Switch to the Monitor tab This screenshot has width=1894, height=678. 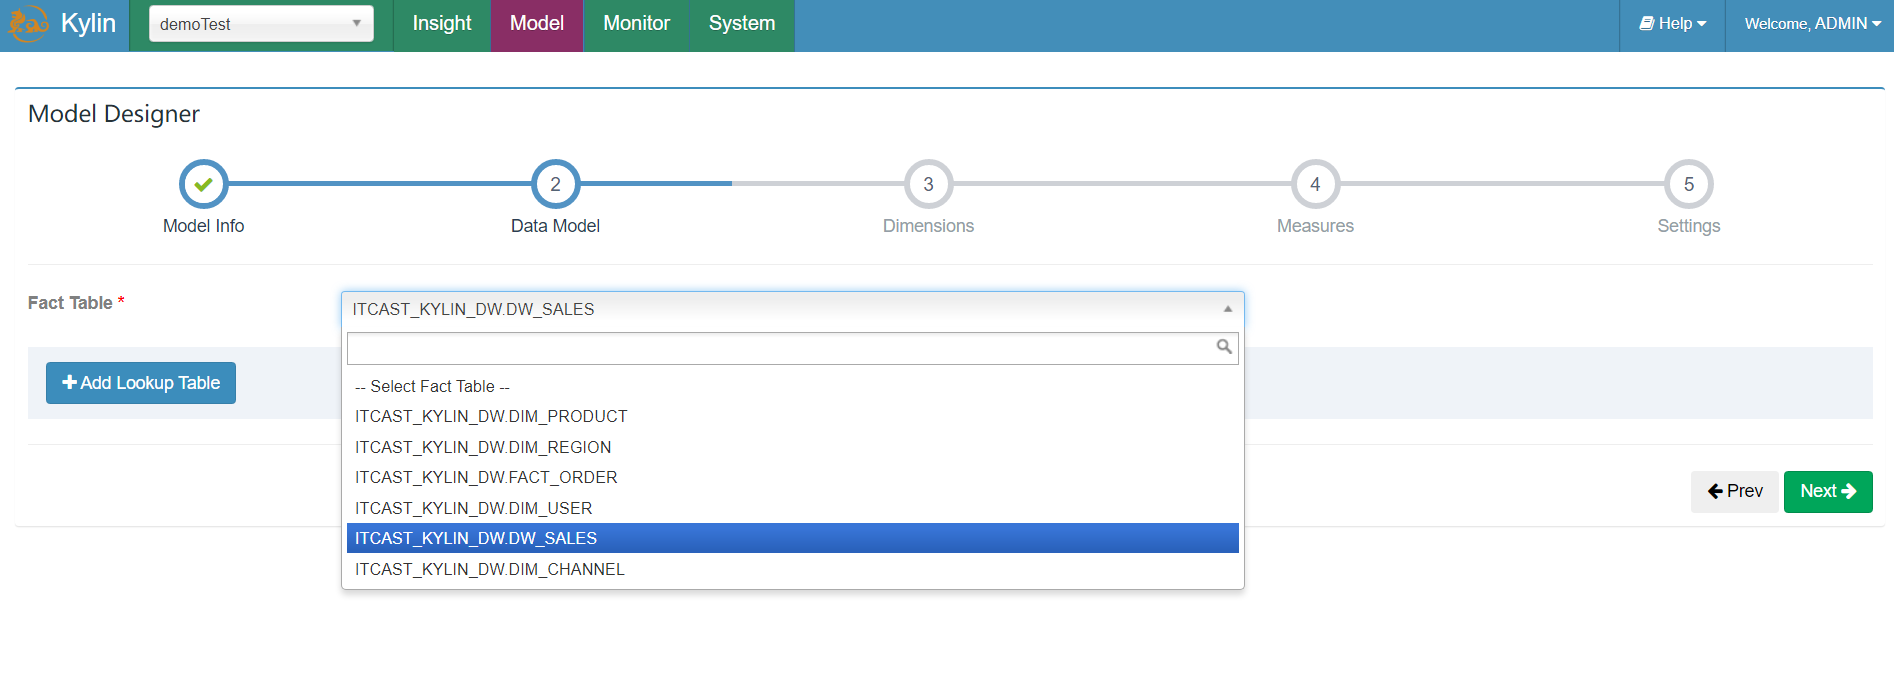(x=636, y=24)
